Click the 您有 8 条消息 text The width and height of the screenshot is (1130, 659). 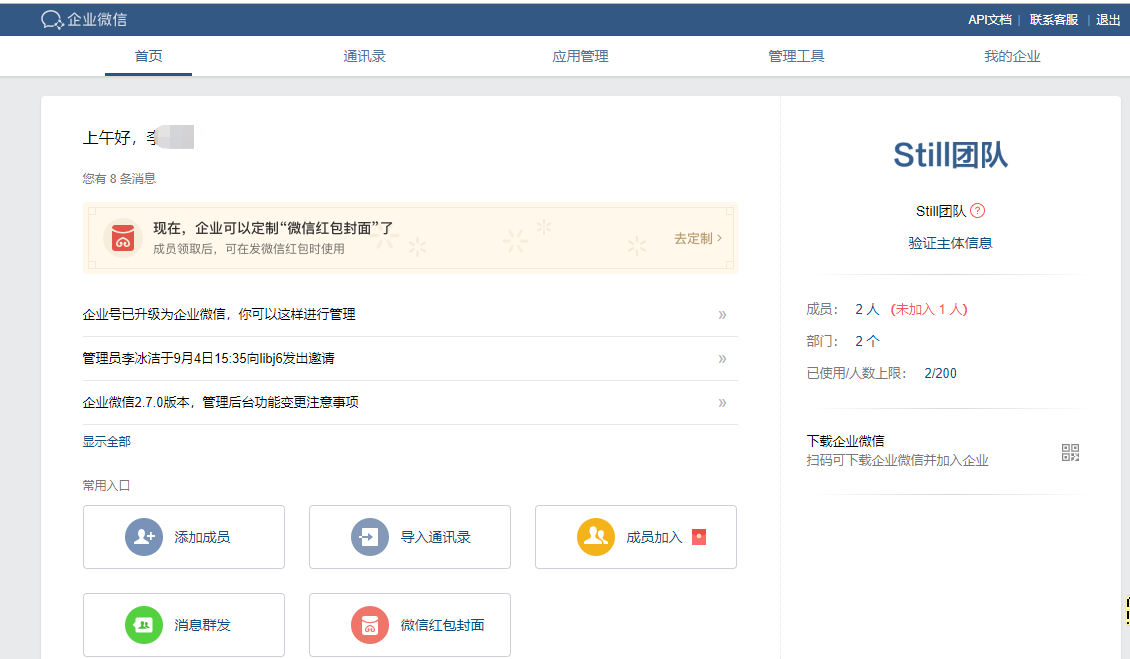119,179
